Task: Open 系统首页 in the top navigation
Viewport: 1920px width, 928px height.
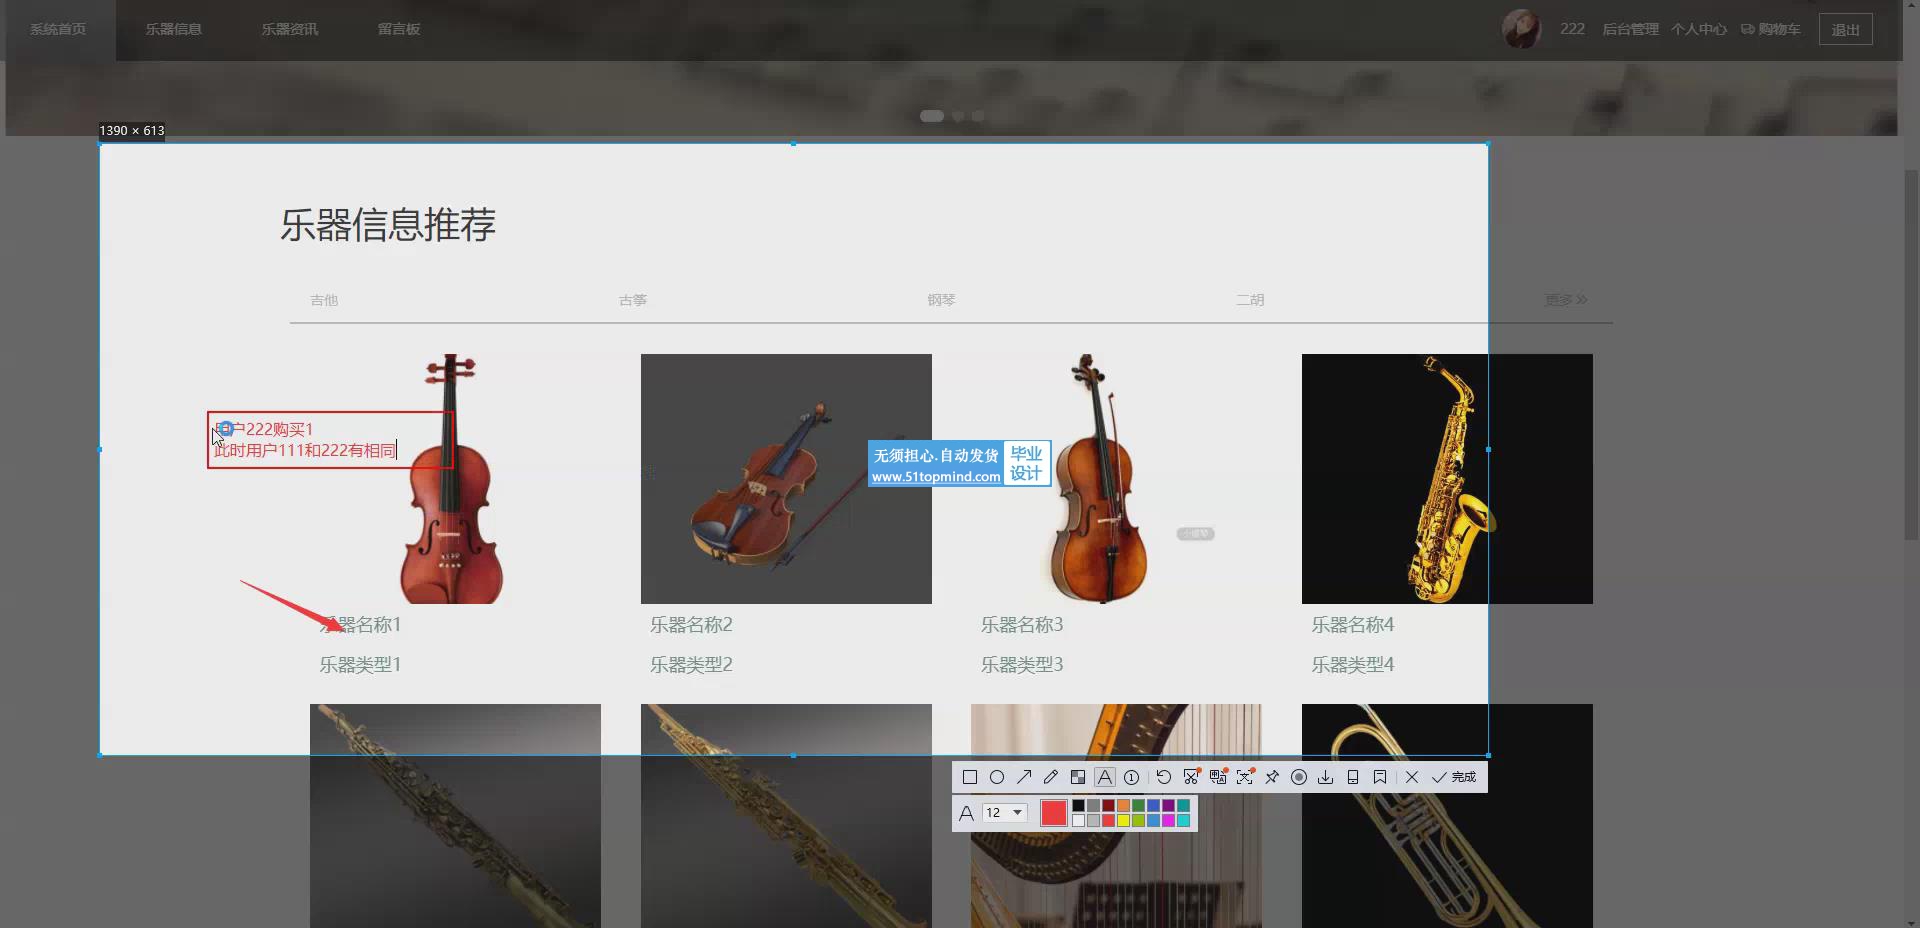Action: pyautogui.click(x=58, y=29)
